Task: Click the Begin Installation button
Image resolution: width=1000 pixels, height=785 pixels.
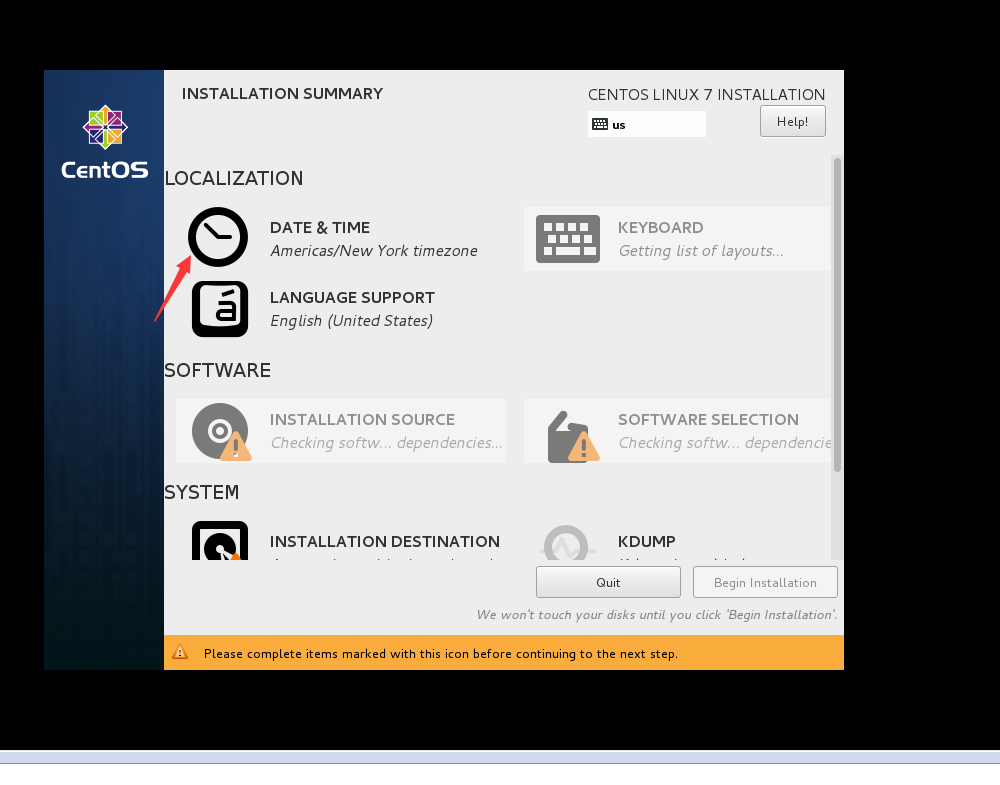Action: (765, 582)
